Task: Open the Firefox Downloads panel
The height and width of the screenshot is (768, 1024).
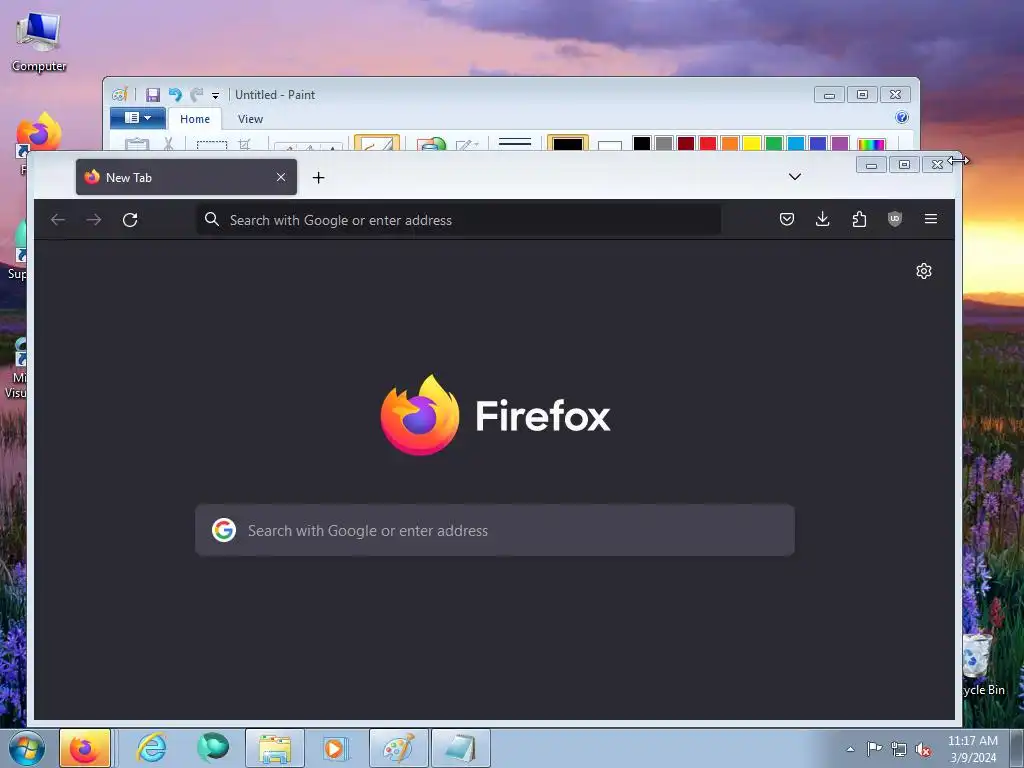Action: pos(823,219)
